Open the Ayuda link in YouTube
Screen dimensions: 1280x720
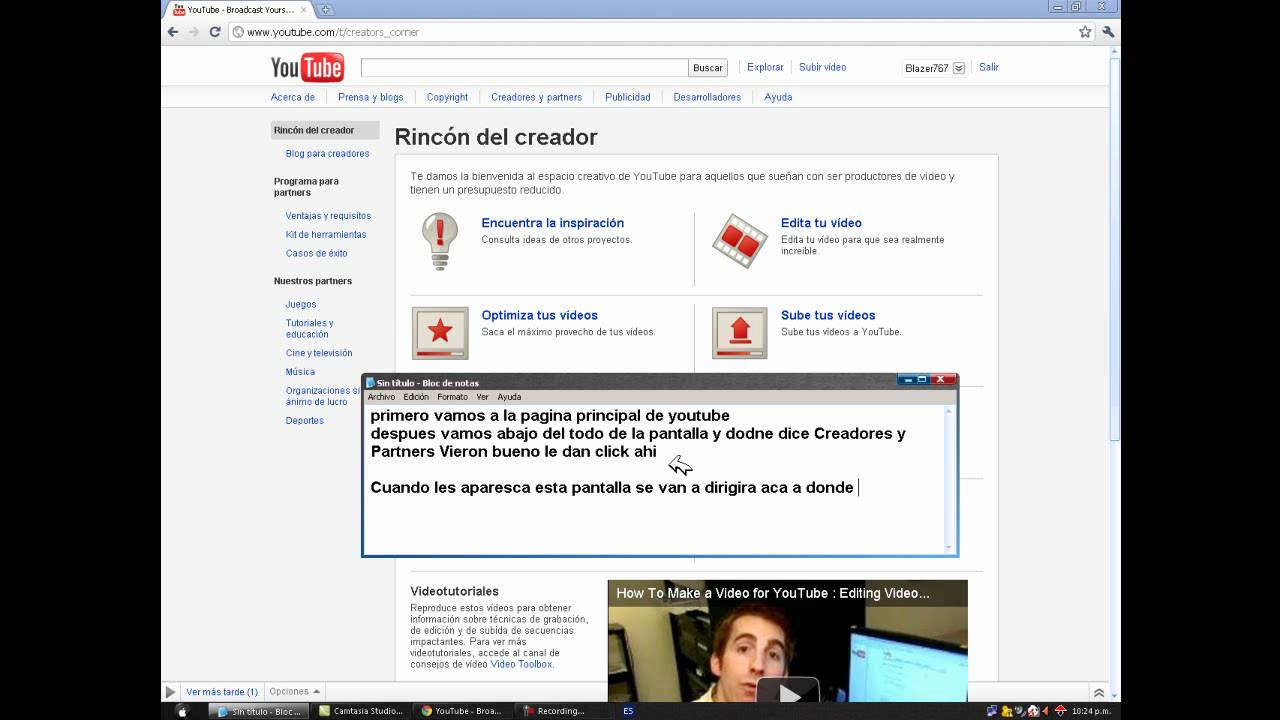[778, 97]
